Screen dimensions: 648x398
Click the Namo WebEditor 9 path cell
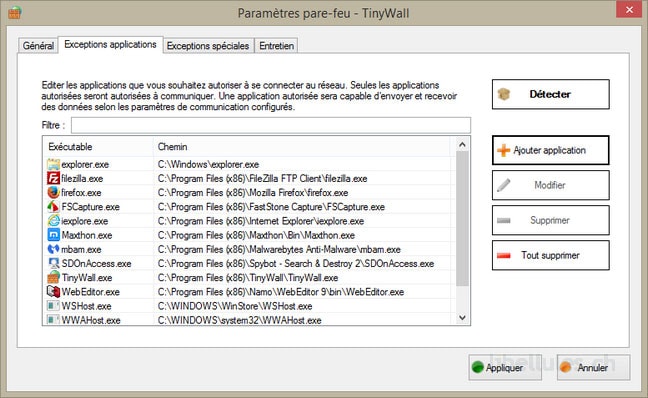click(x=281, y=292)
